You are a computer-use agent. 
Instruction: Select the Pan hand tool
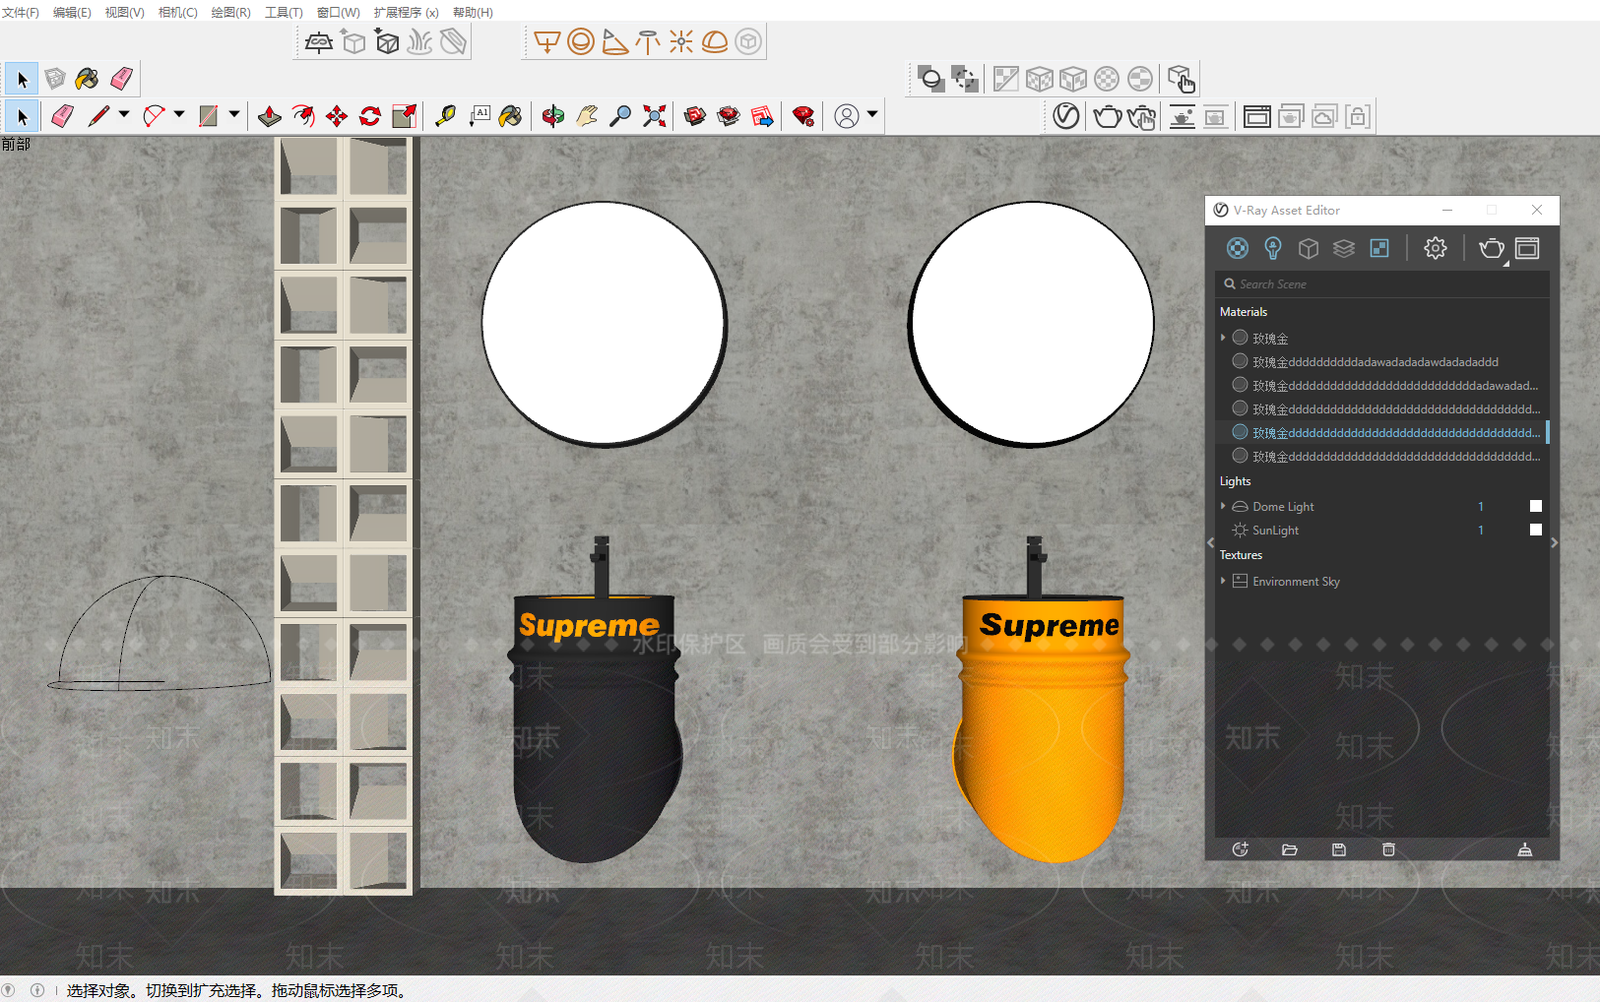(587, 117)
